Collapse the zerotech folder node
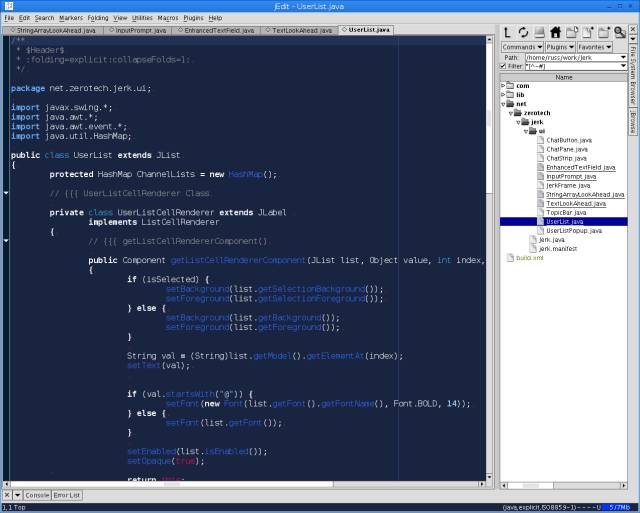This screenshot has height=513, width=640. click(509, 113)
